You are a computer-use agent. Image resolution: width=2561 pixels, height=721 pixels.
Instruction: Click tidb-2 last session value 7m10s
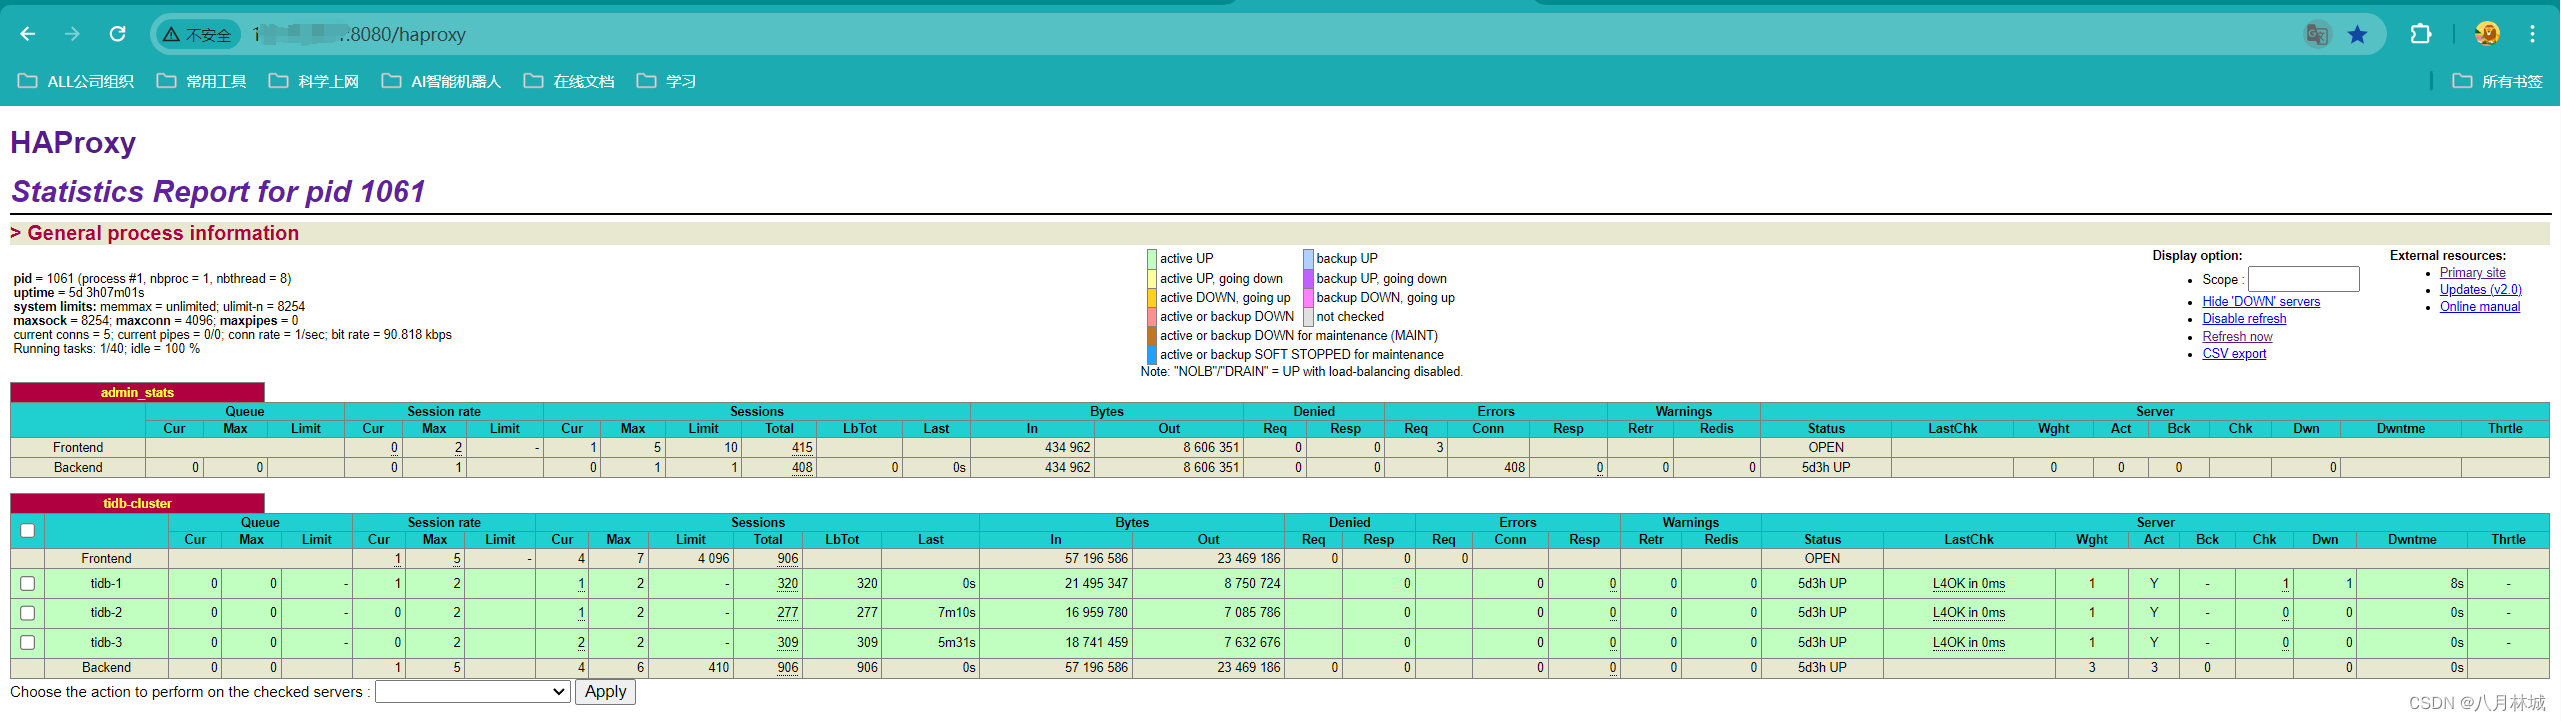tap(956, 613)
